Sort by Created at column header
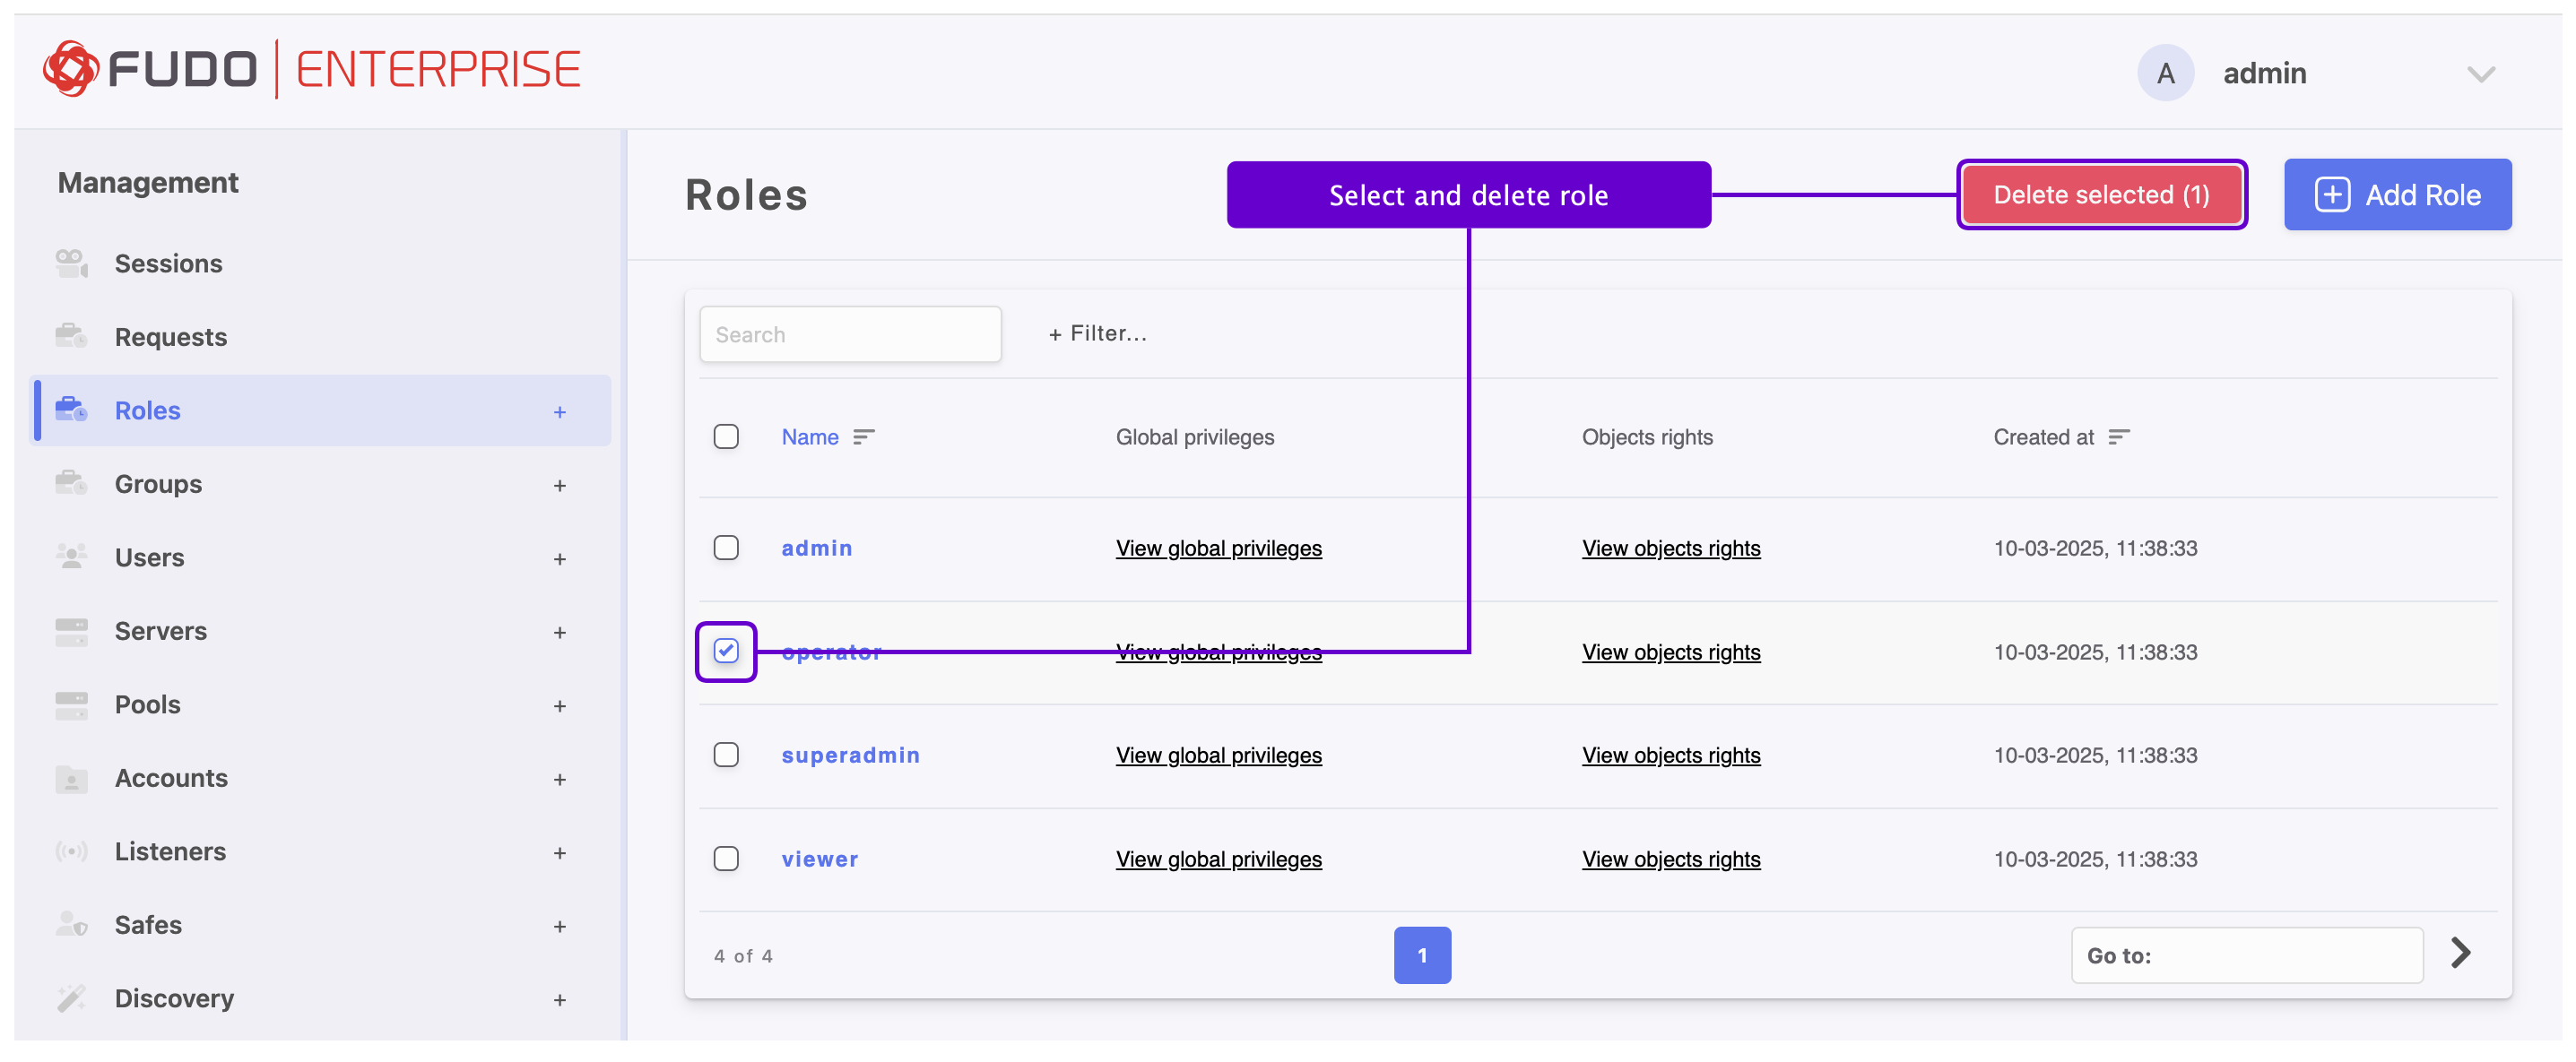 [x=2043, y=436]
